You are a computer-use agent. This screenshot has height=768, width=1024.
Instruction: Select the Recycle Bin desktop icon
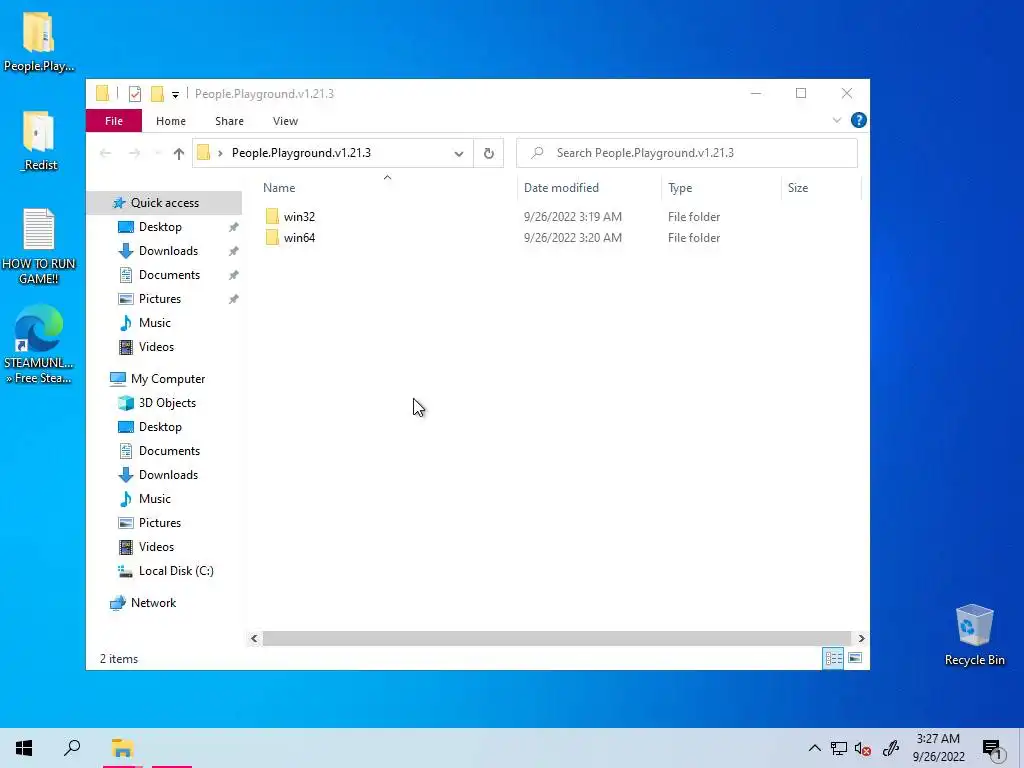(974, 635)
